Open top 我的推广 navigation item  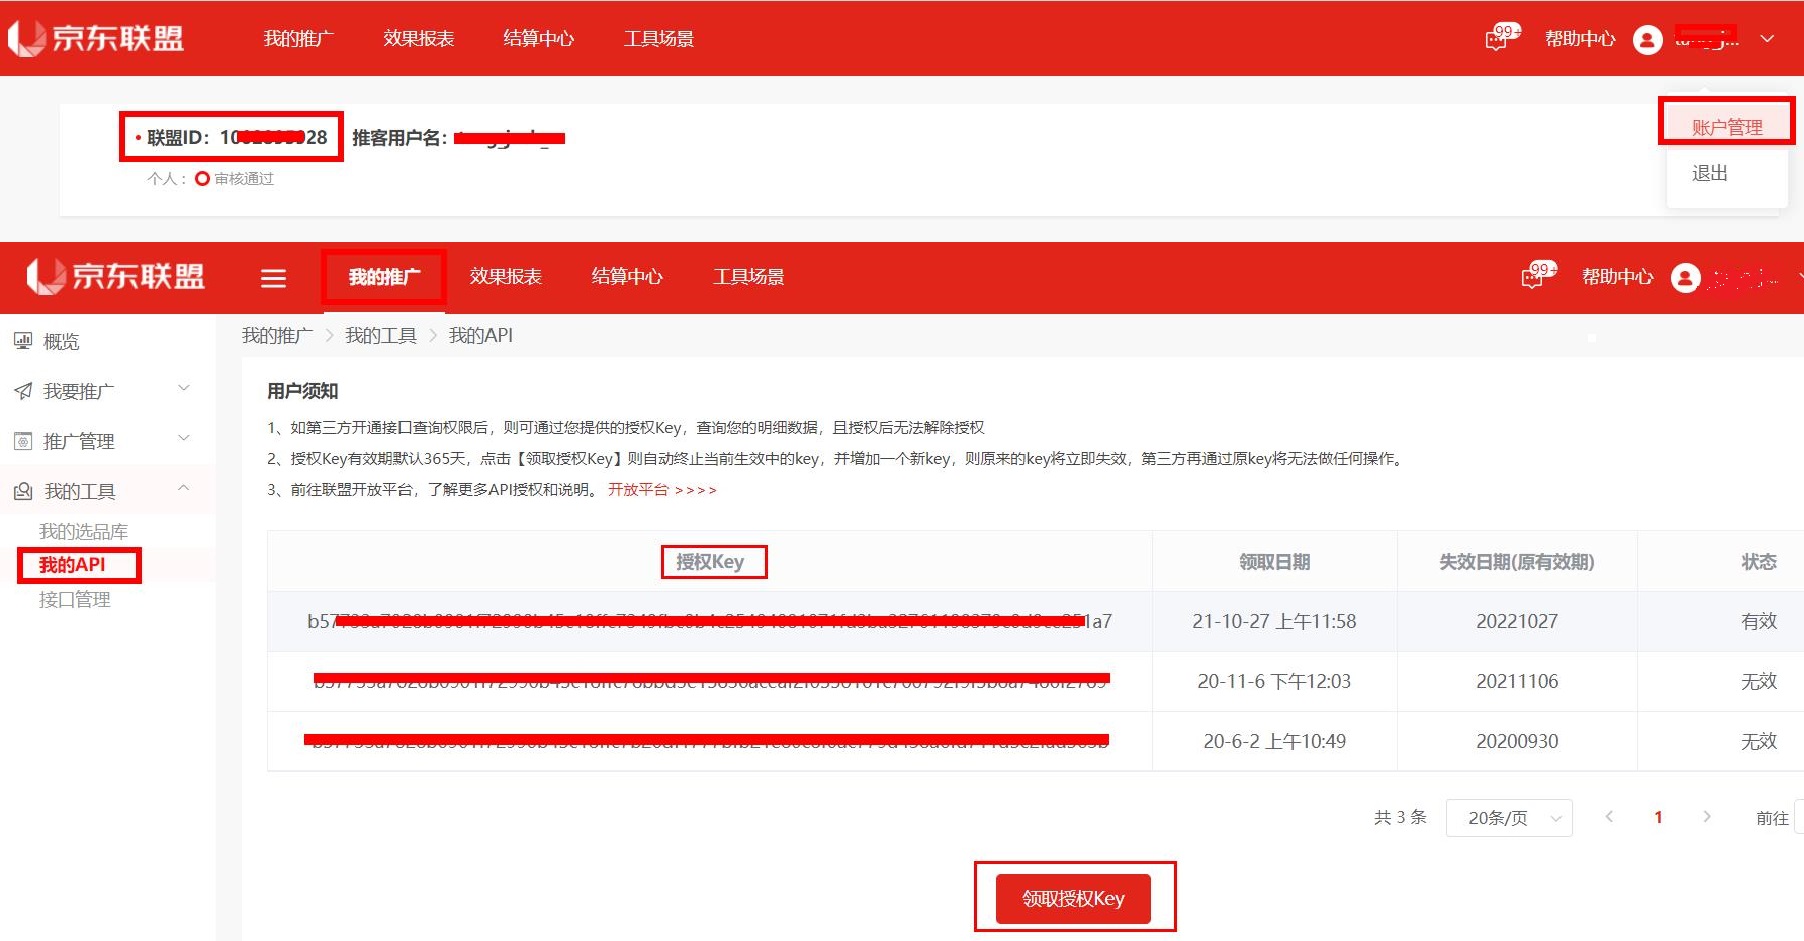(x=298, y=38)
